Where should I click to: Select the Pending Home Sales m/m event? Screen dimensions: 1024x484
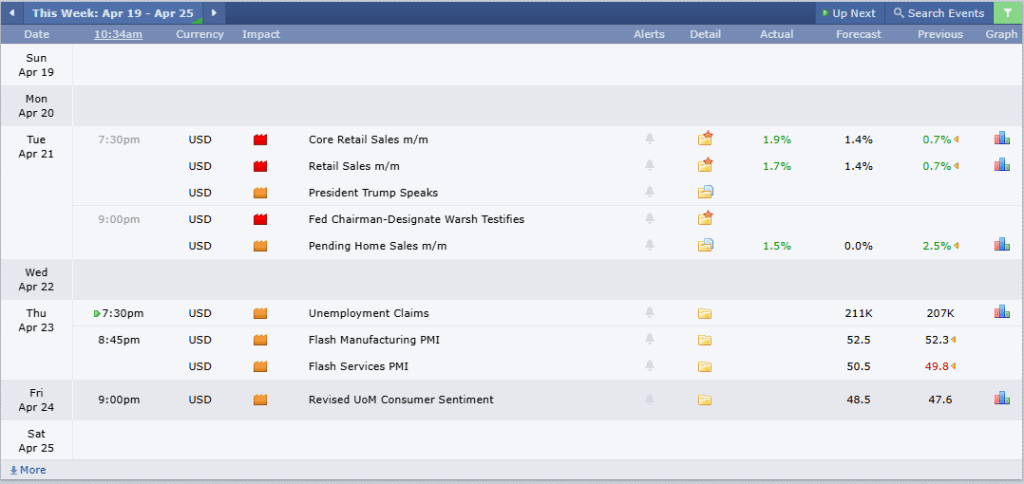(377, 245)
